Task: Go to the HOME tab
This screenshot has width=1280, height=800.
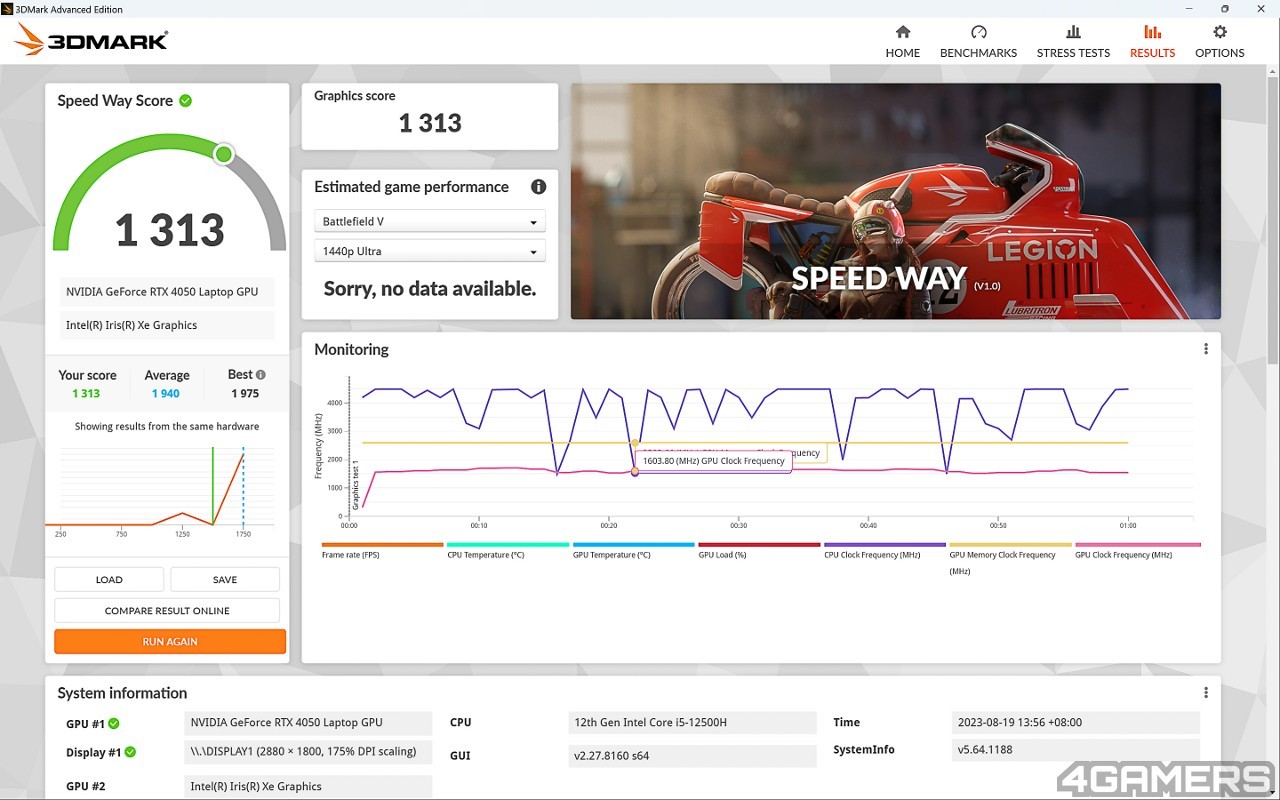Action: pos(902,42)
